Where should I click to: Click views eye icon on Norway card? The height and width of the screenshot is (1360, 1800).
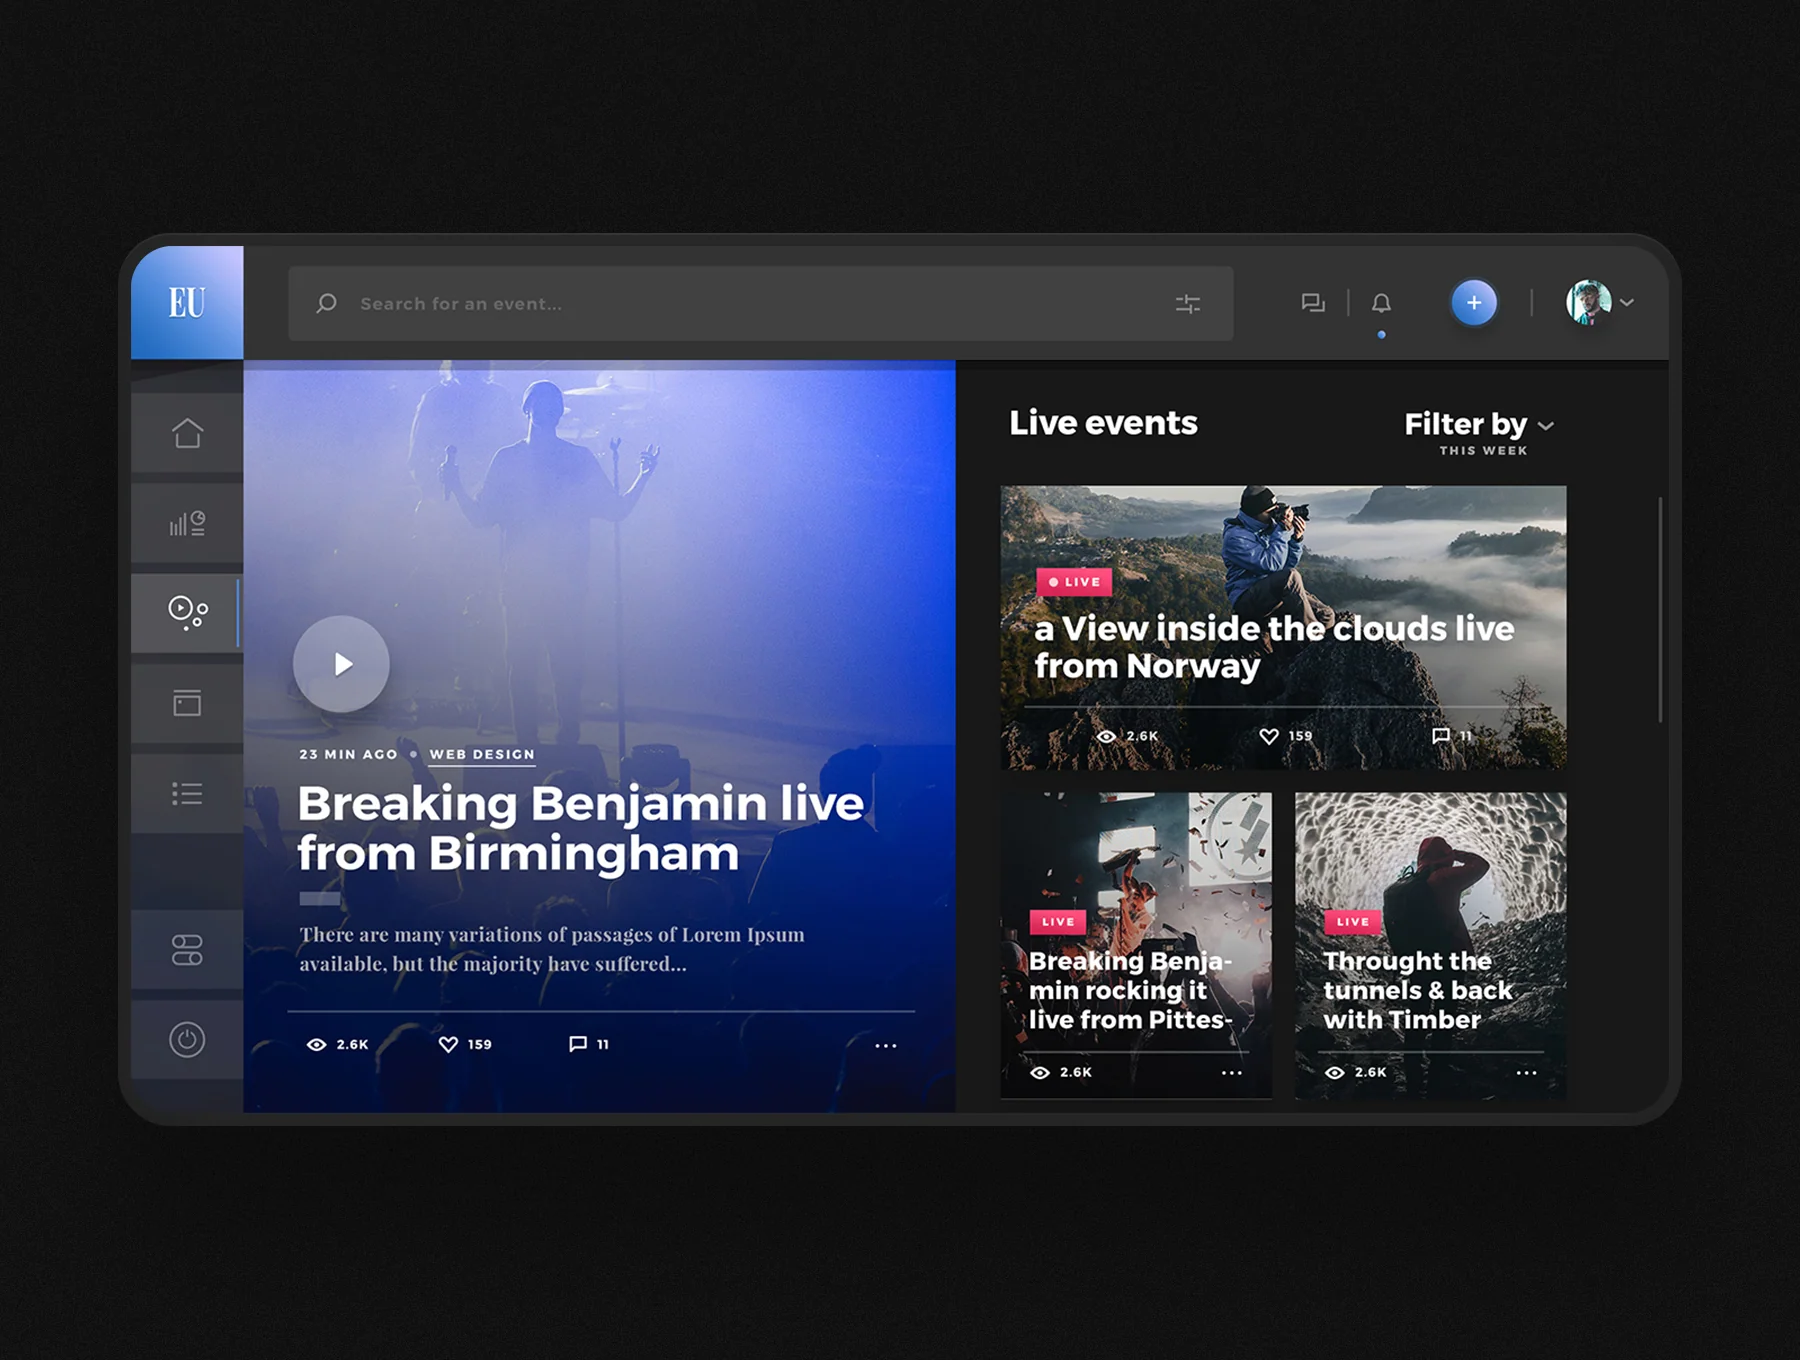coord(1106,736)
